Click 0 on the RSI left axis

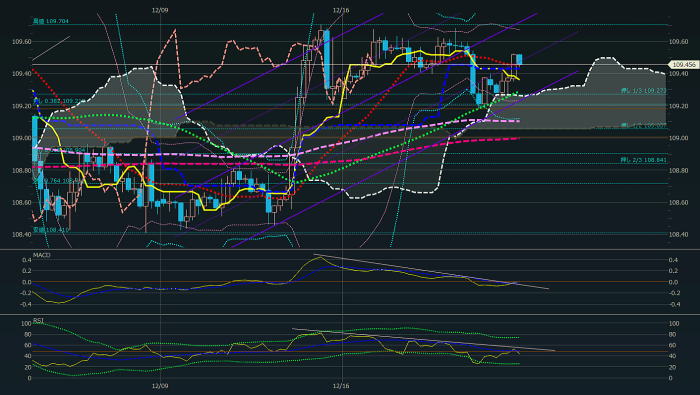29,378
